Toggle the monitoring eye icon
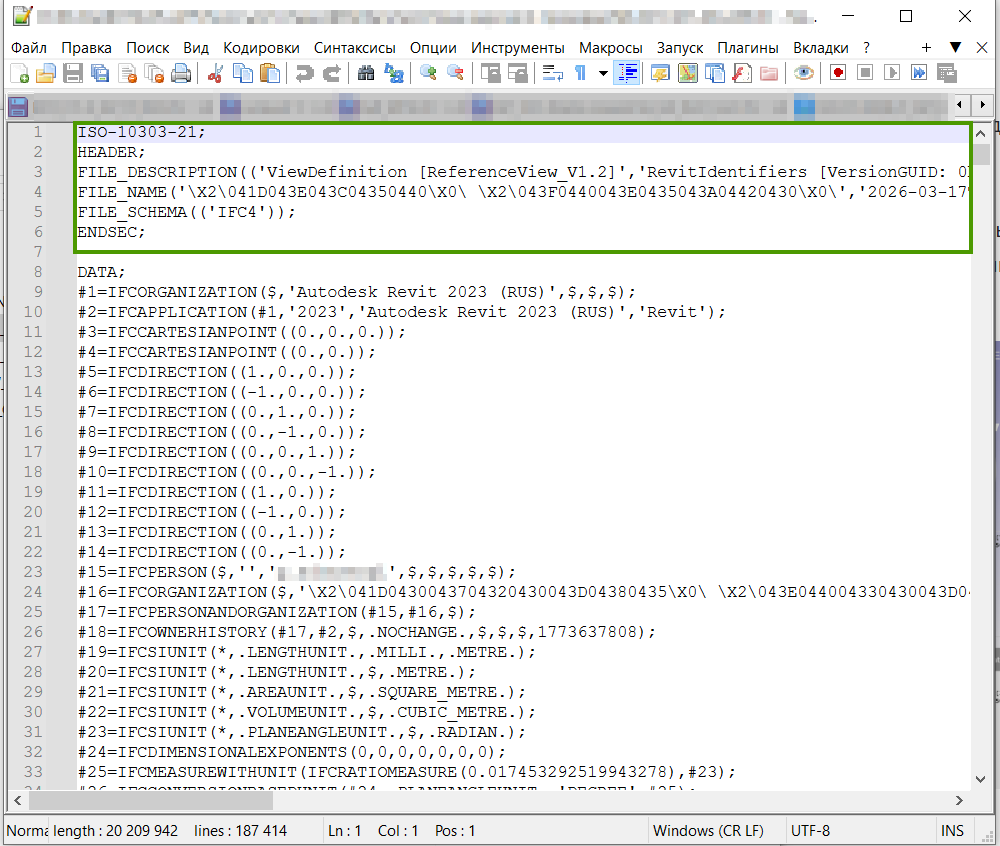The image size is (1000, 846). [x=804, y=74]
